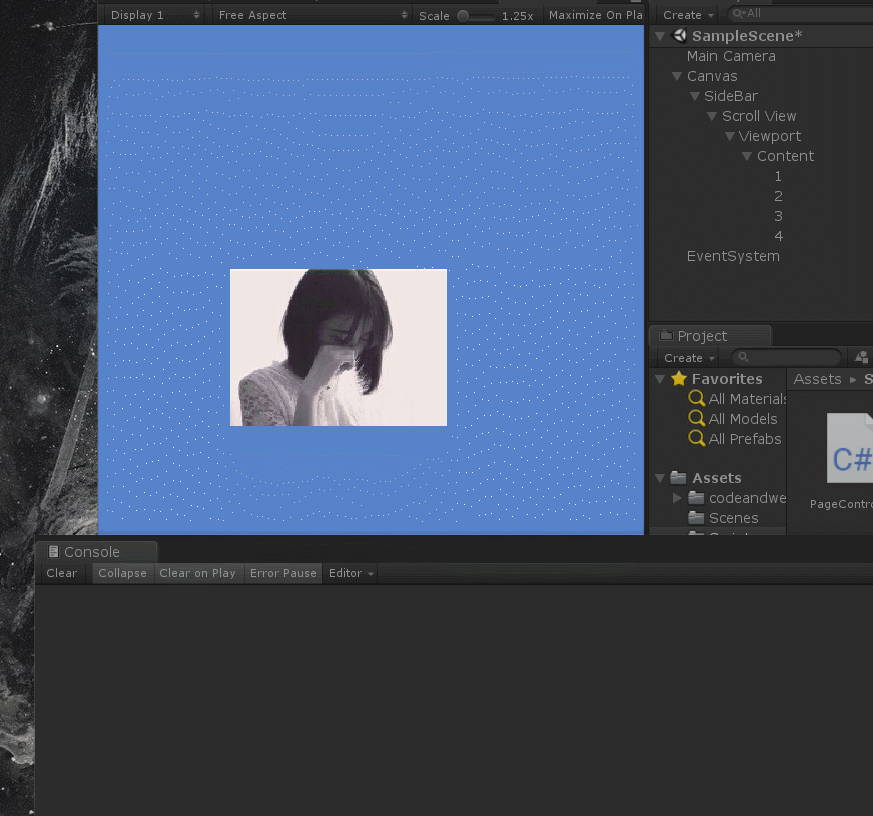
Task: Select the PageController C# script thumbnail
Action: (849, 448)
